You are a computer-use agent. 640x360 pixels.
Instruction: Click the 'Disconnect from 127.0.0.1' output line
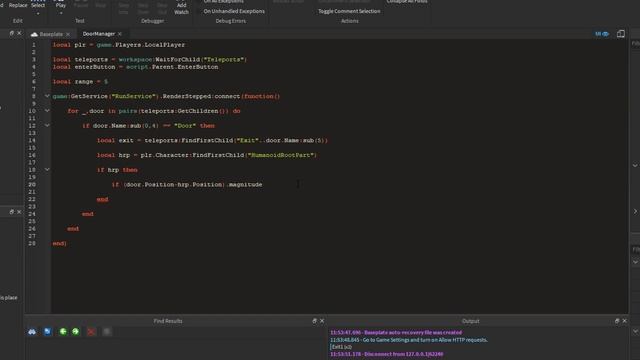click(x=387, y=354)
